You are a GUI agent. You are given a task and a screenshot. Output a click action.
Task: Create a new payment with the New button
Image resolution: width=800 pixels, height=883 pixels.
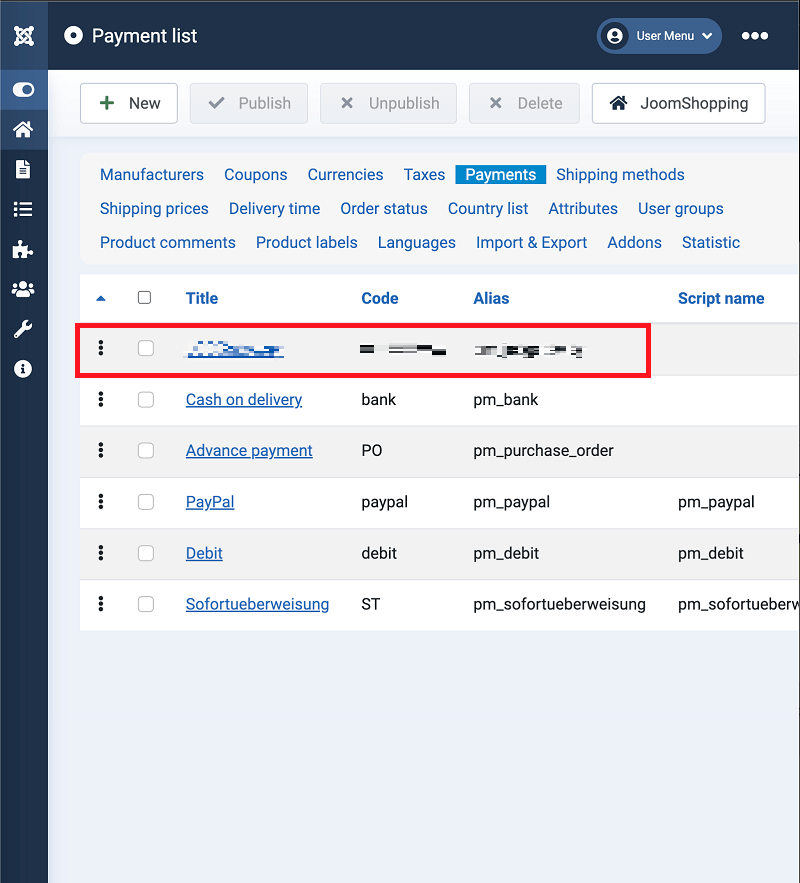(x=128, y=103)
